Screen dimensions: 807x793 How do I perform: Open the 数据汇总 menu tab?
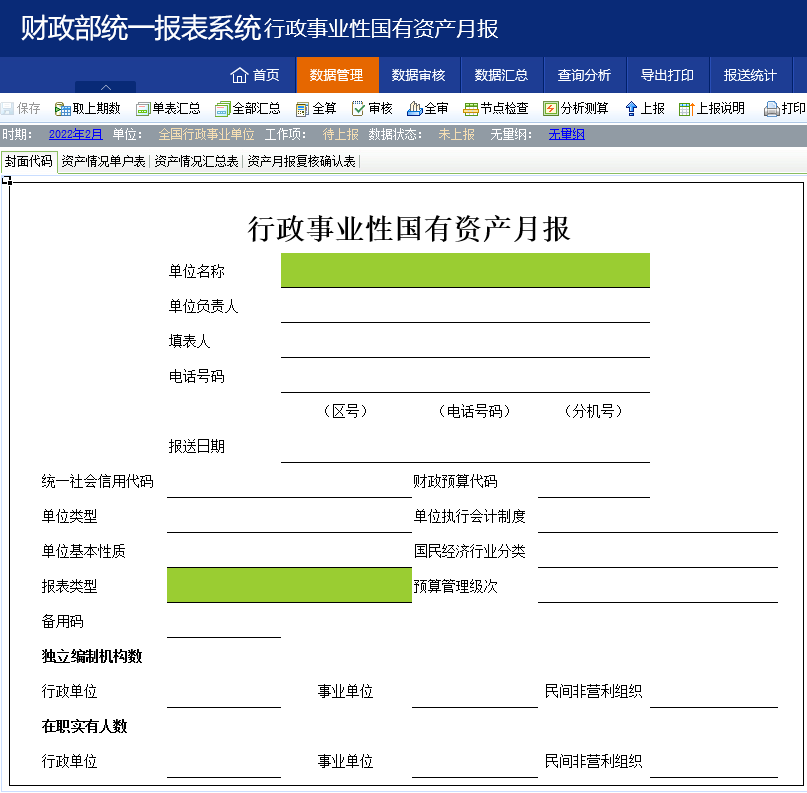pyautogui.click(x=502, y=75)
